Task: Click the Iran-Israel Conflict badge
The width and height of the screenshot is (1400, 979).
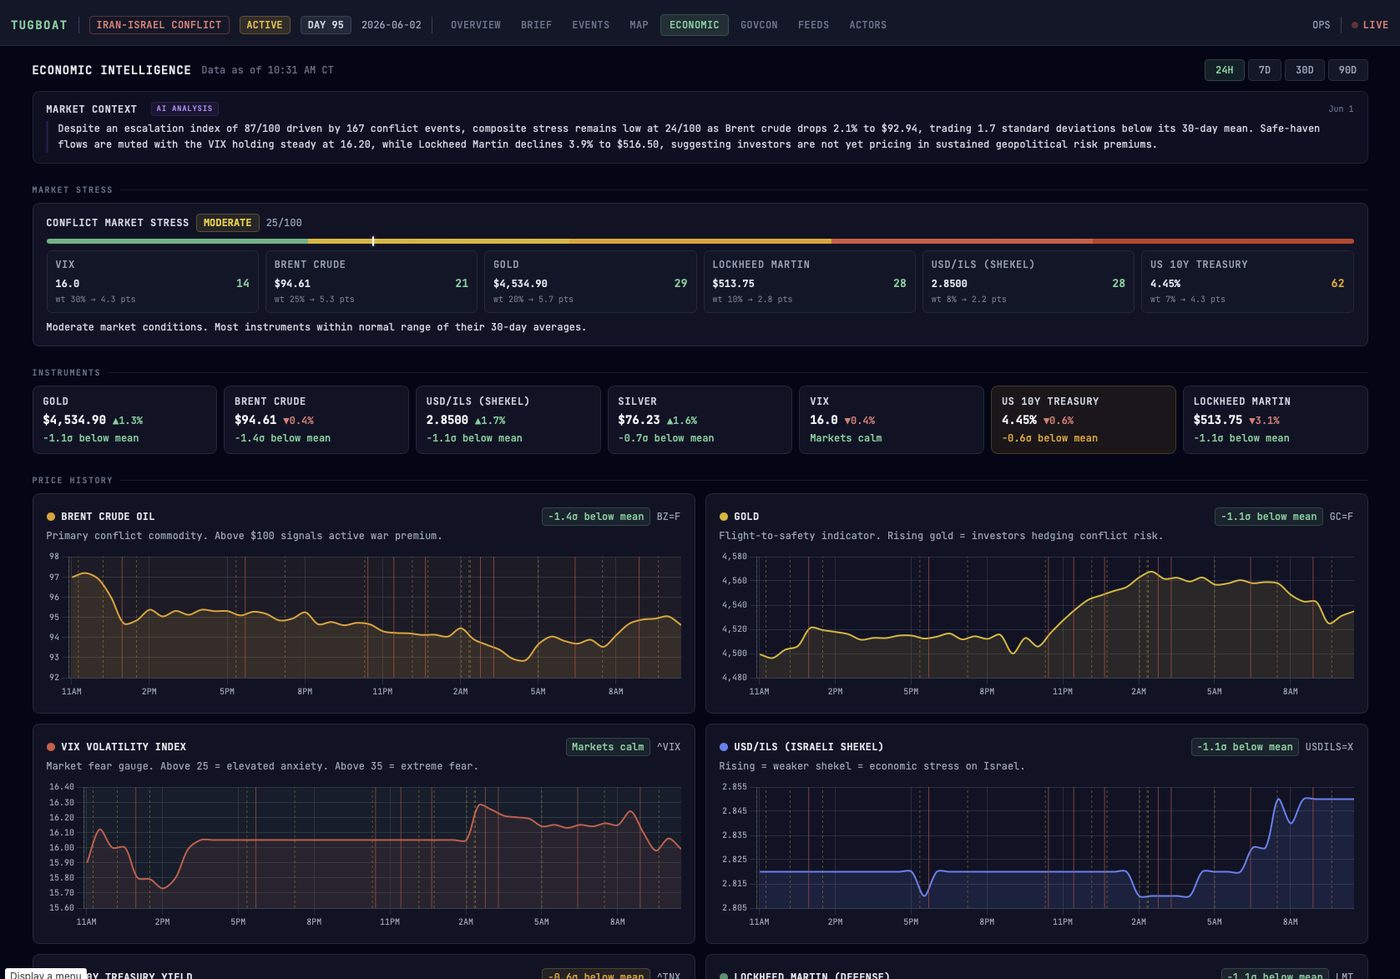Action: point(159,25)
